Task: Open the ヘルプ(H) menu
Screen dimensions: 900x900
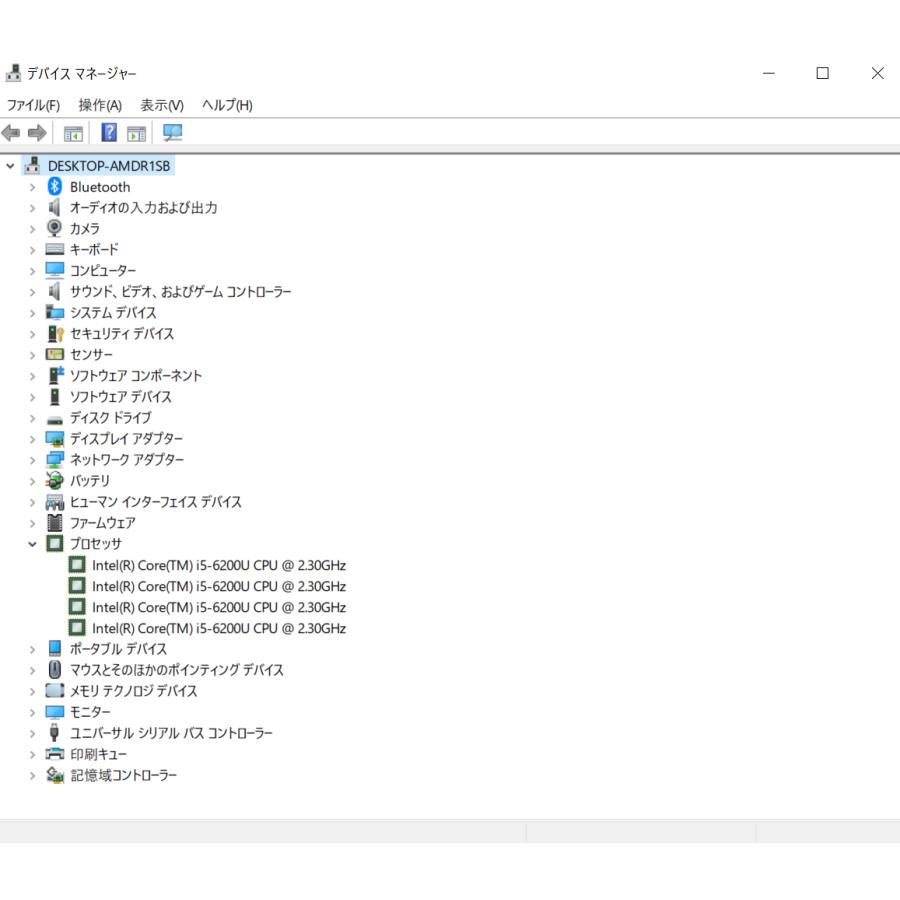Action: click(227, 105)
